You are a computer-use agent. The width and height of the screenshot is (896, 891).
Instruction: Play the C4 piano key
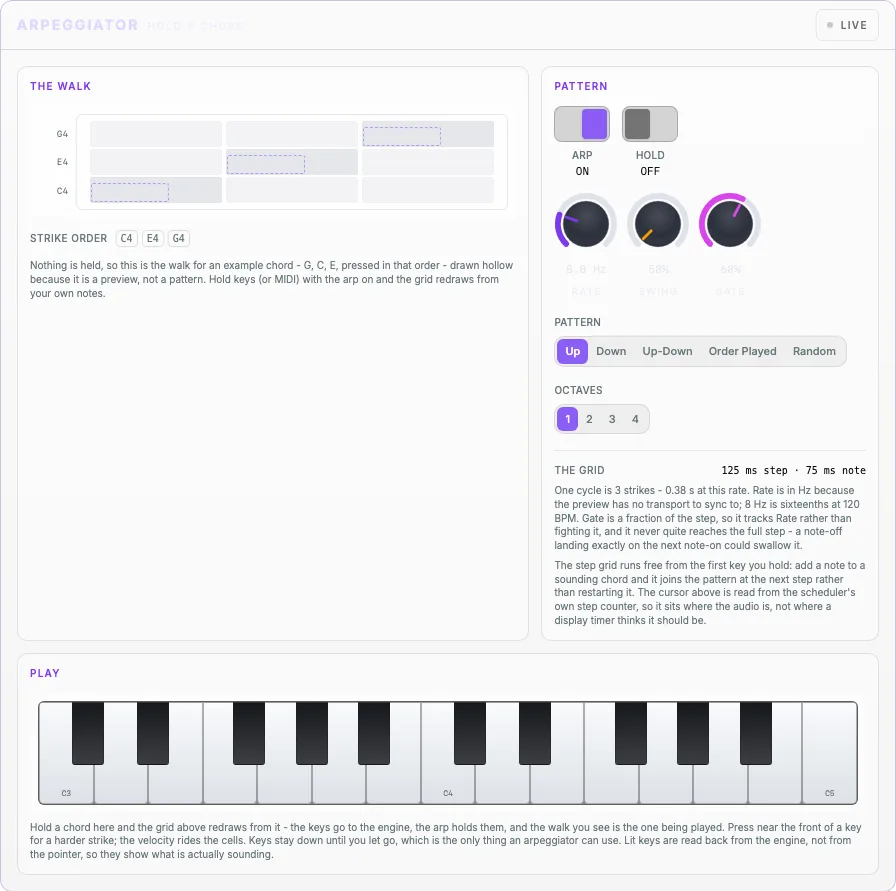point(447,784)
